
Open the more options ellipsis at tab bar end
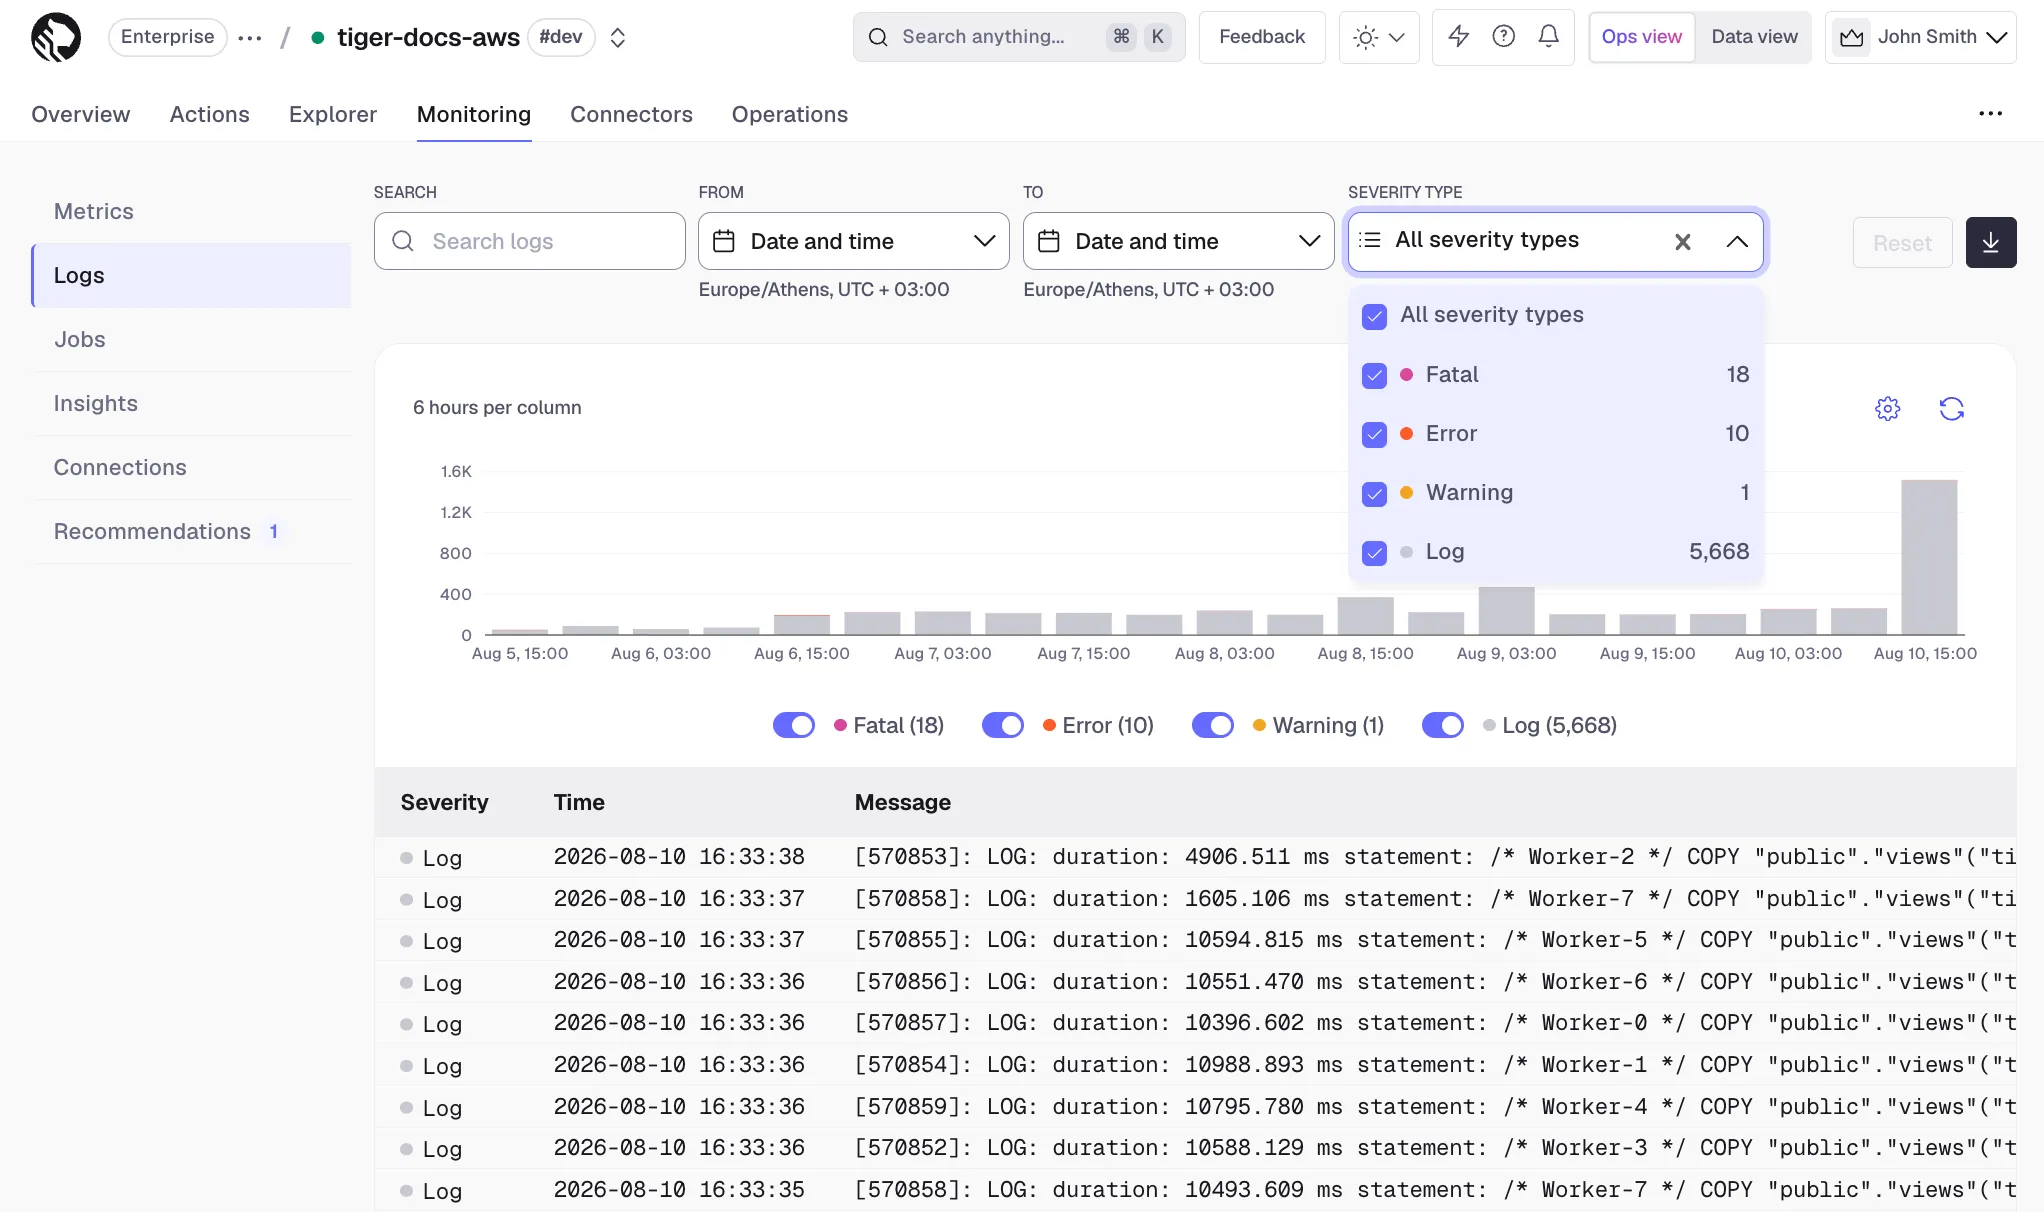click(1991, 114)
